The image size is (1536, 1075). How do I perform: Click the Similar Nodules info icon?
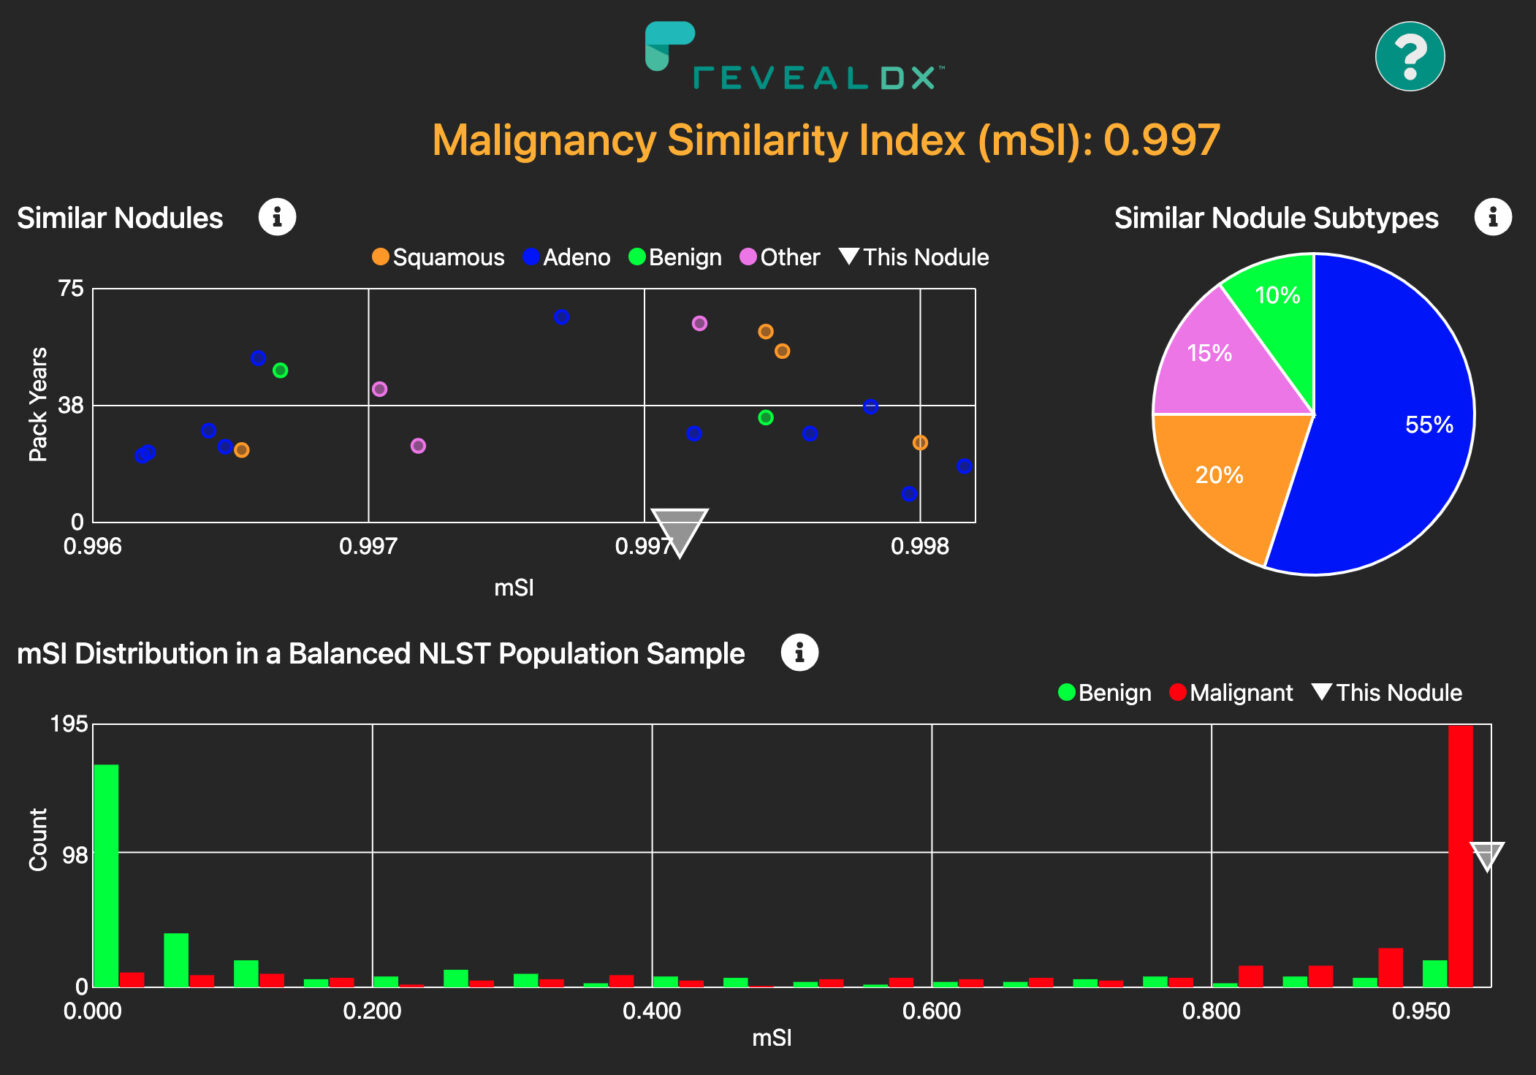pos(277,217)
